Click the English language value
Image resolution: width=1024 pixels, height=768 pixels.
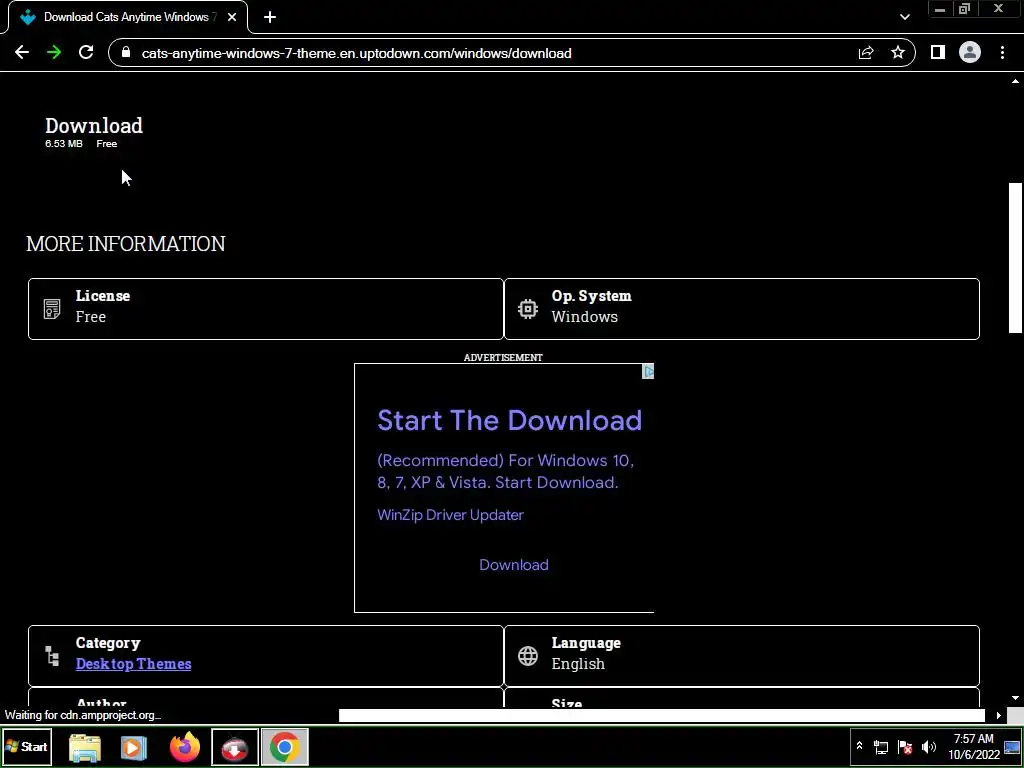click(x=578, y=664)
